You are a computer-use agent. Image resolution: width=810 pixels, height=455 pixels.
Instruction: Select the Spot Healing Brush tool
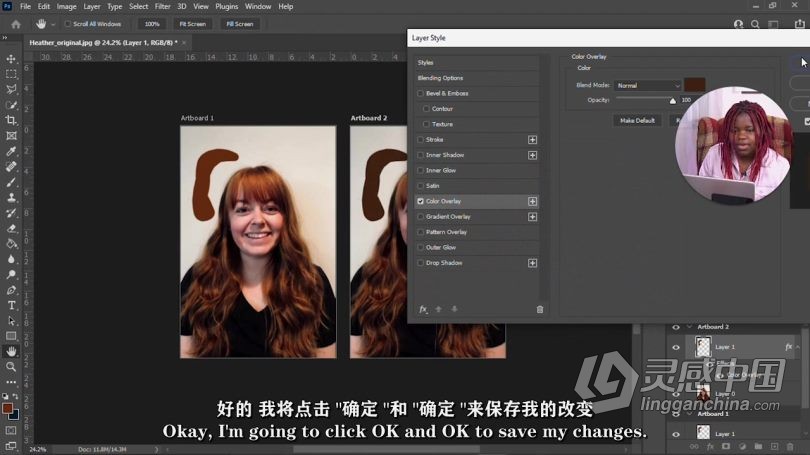coord(11,167)
